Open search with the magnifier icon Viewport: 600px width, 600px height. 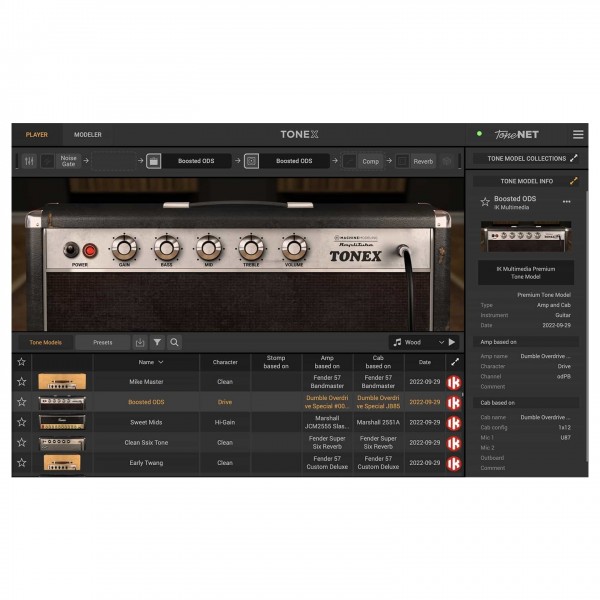coord(174,342)
